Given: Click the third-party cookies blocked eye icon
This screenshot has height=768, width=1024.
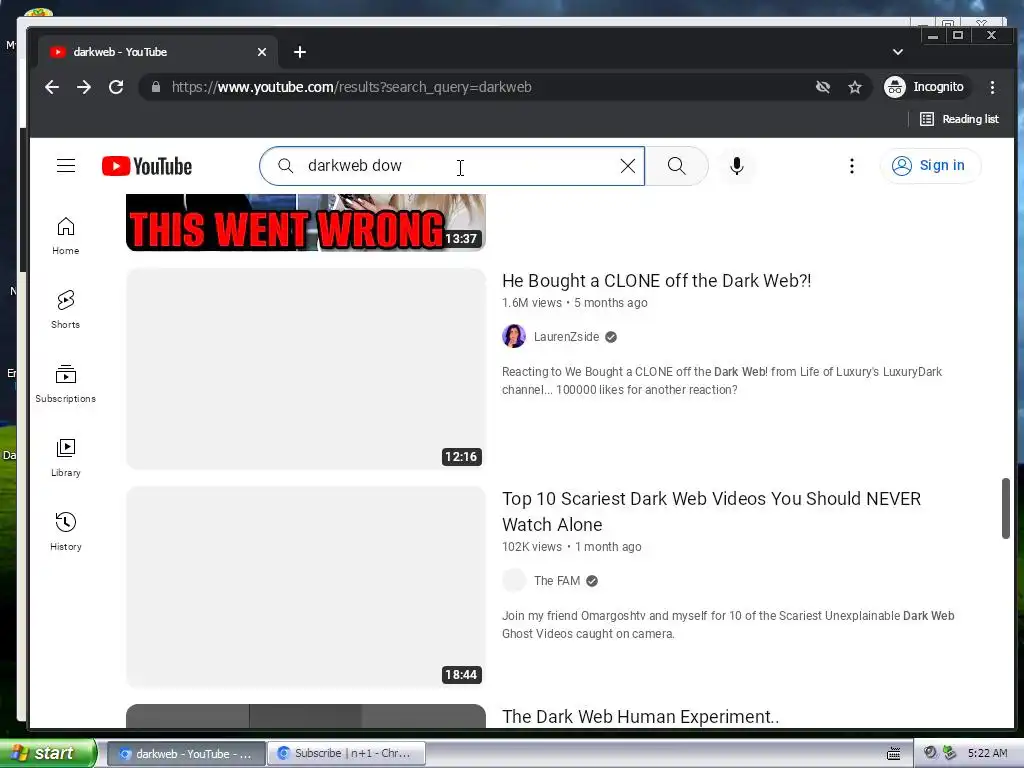Looking at the screenshot, I should click(x=823, y=87).
